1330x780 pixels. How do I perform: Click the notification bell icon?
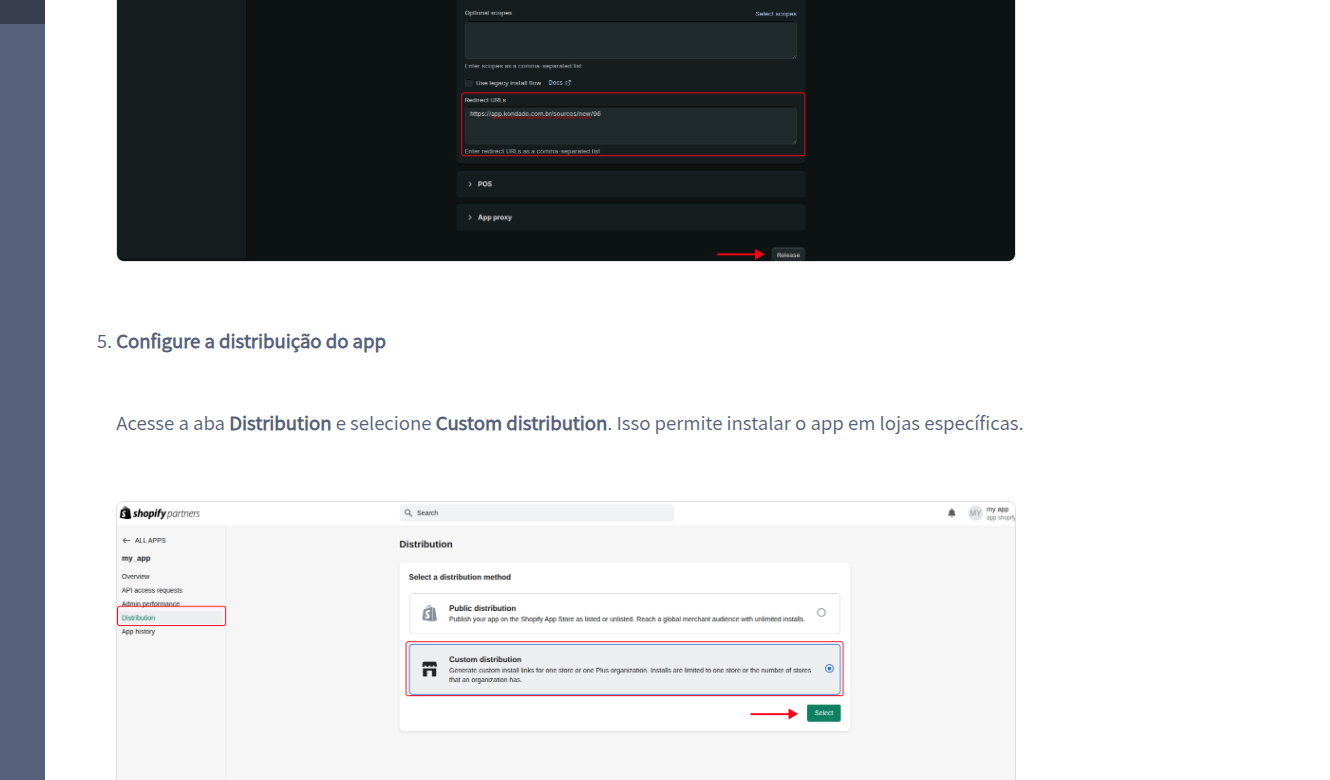(951, 513)
